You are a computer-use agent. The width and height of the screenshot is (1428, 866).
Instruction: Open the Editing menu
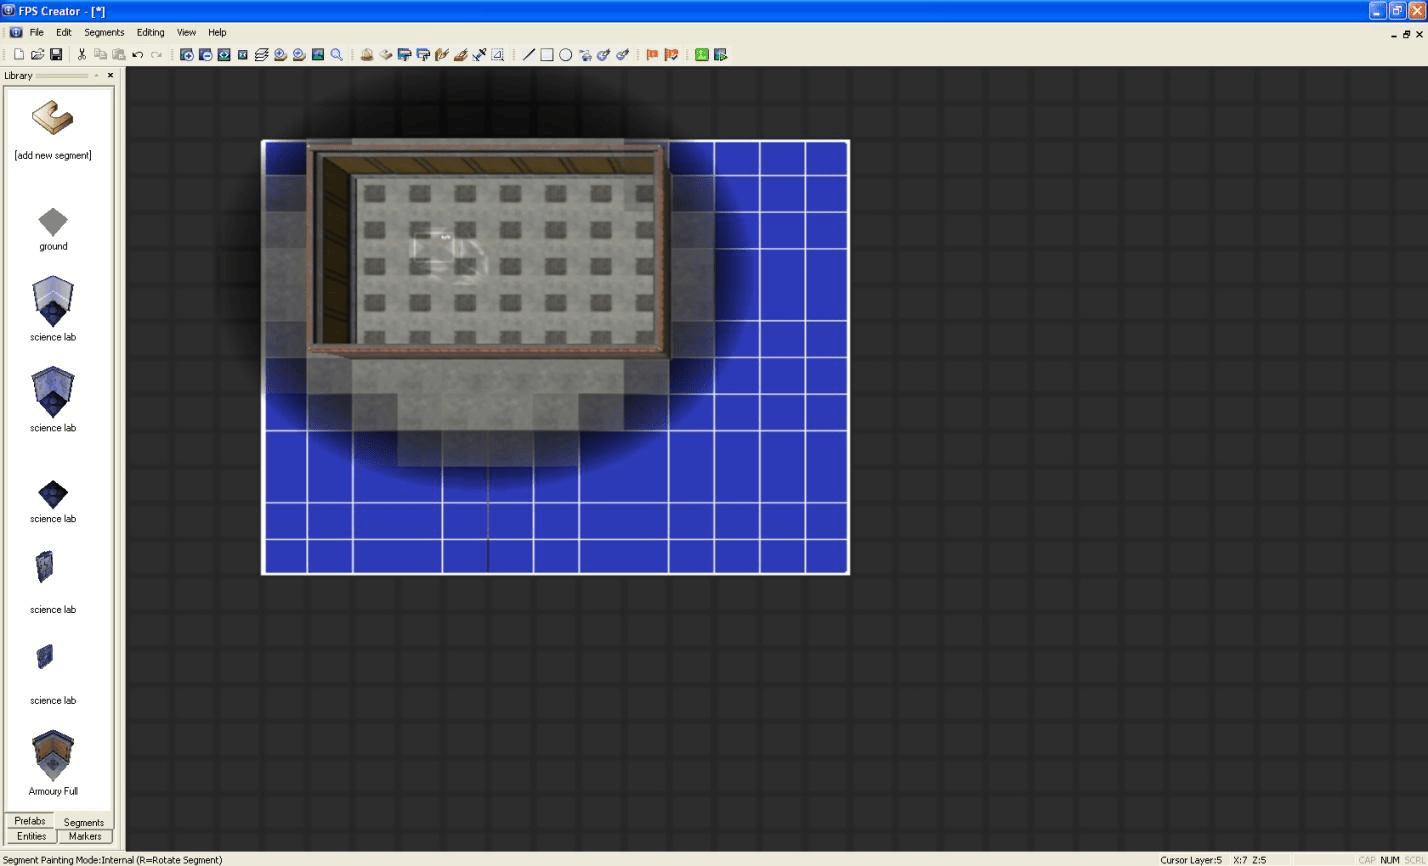tap(150, 32)
